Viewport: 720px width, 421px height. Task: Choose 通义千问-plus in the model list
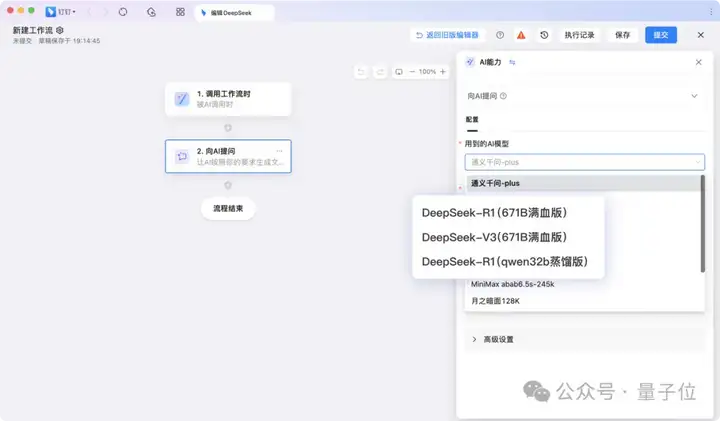(583, 183)
